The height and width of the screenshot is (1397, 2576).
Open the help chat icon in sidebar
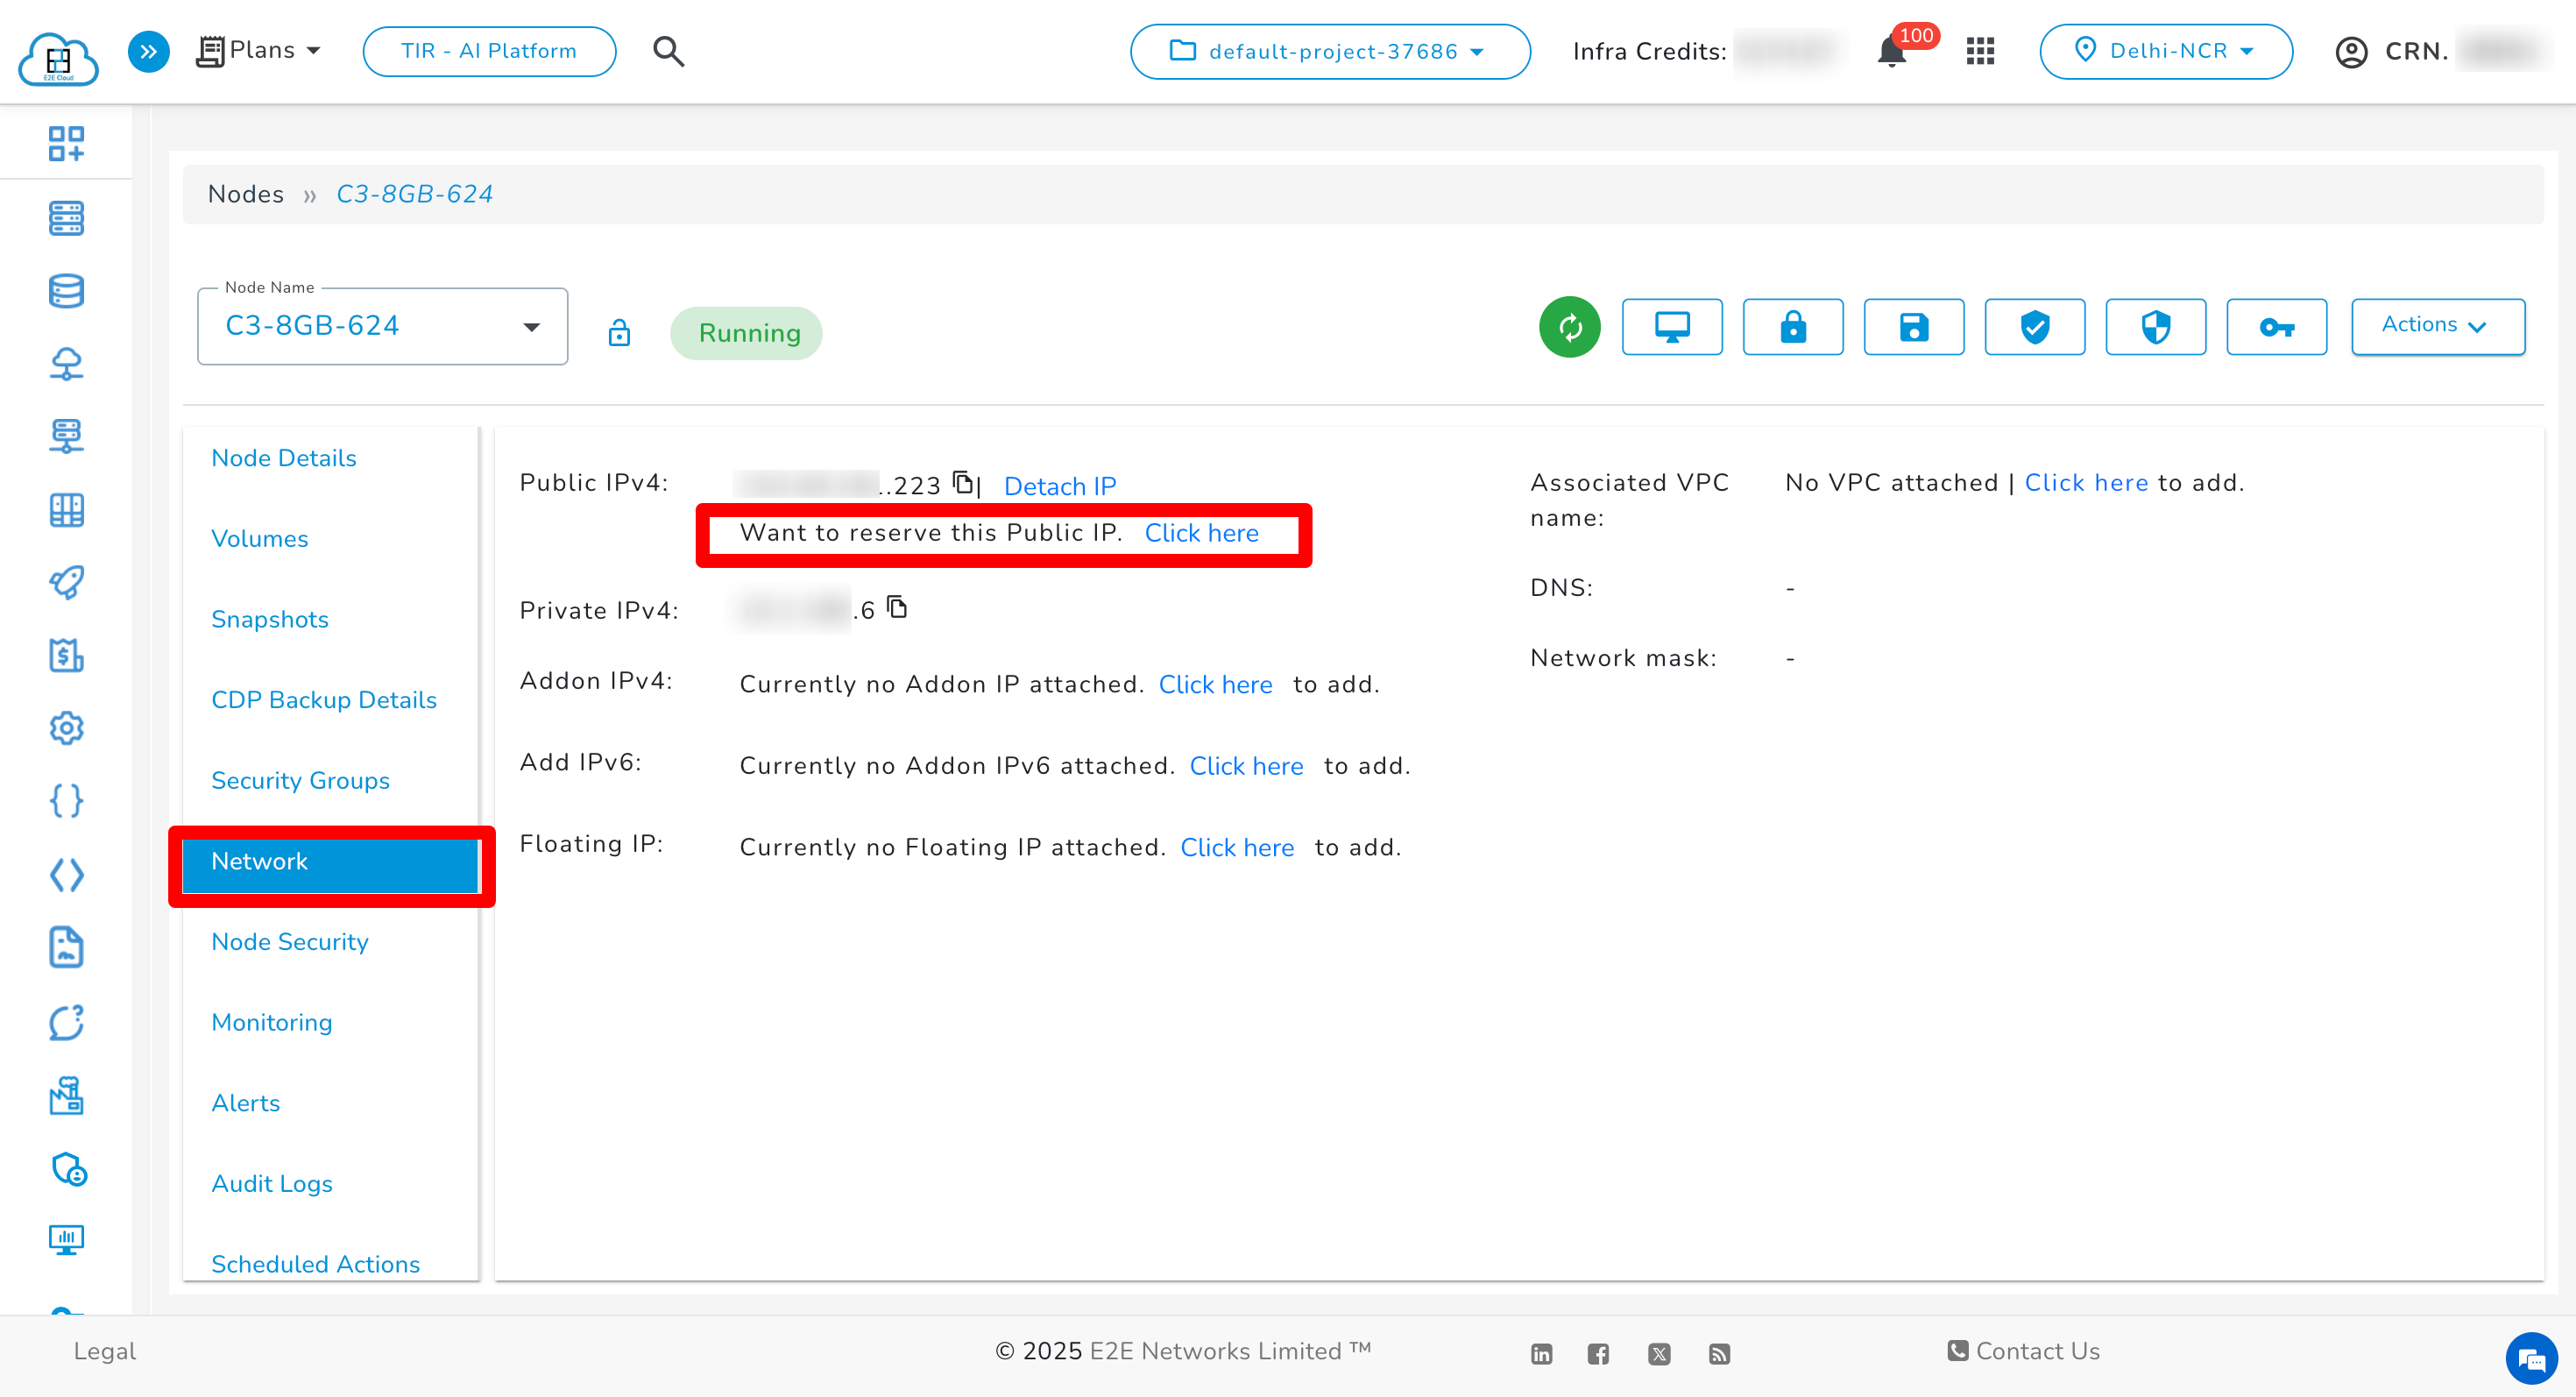click(x=66, y=1023)
